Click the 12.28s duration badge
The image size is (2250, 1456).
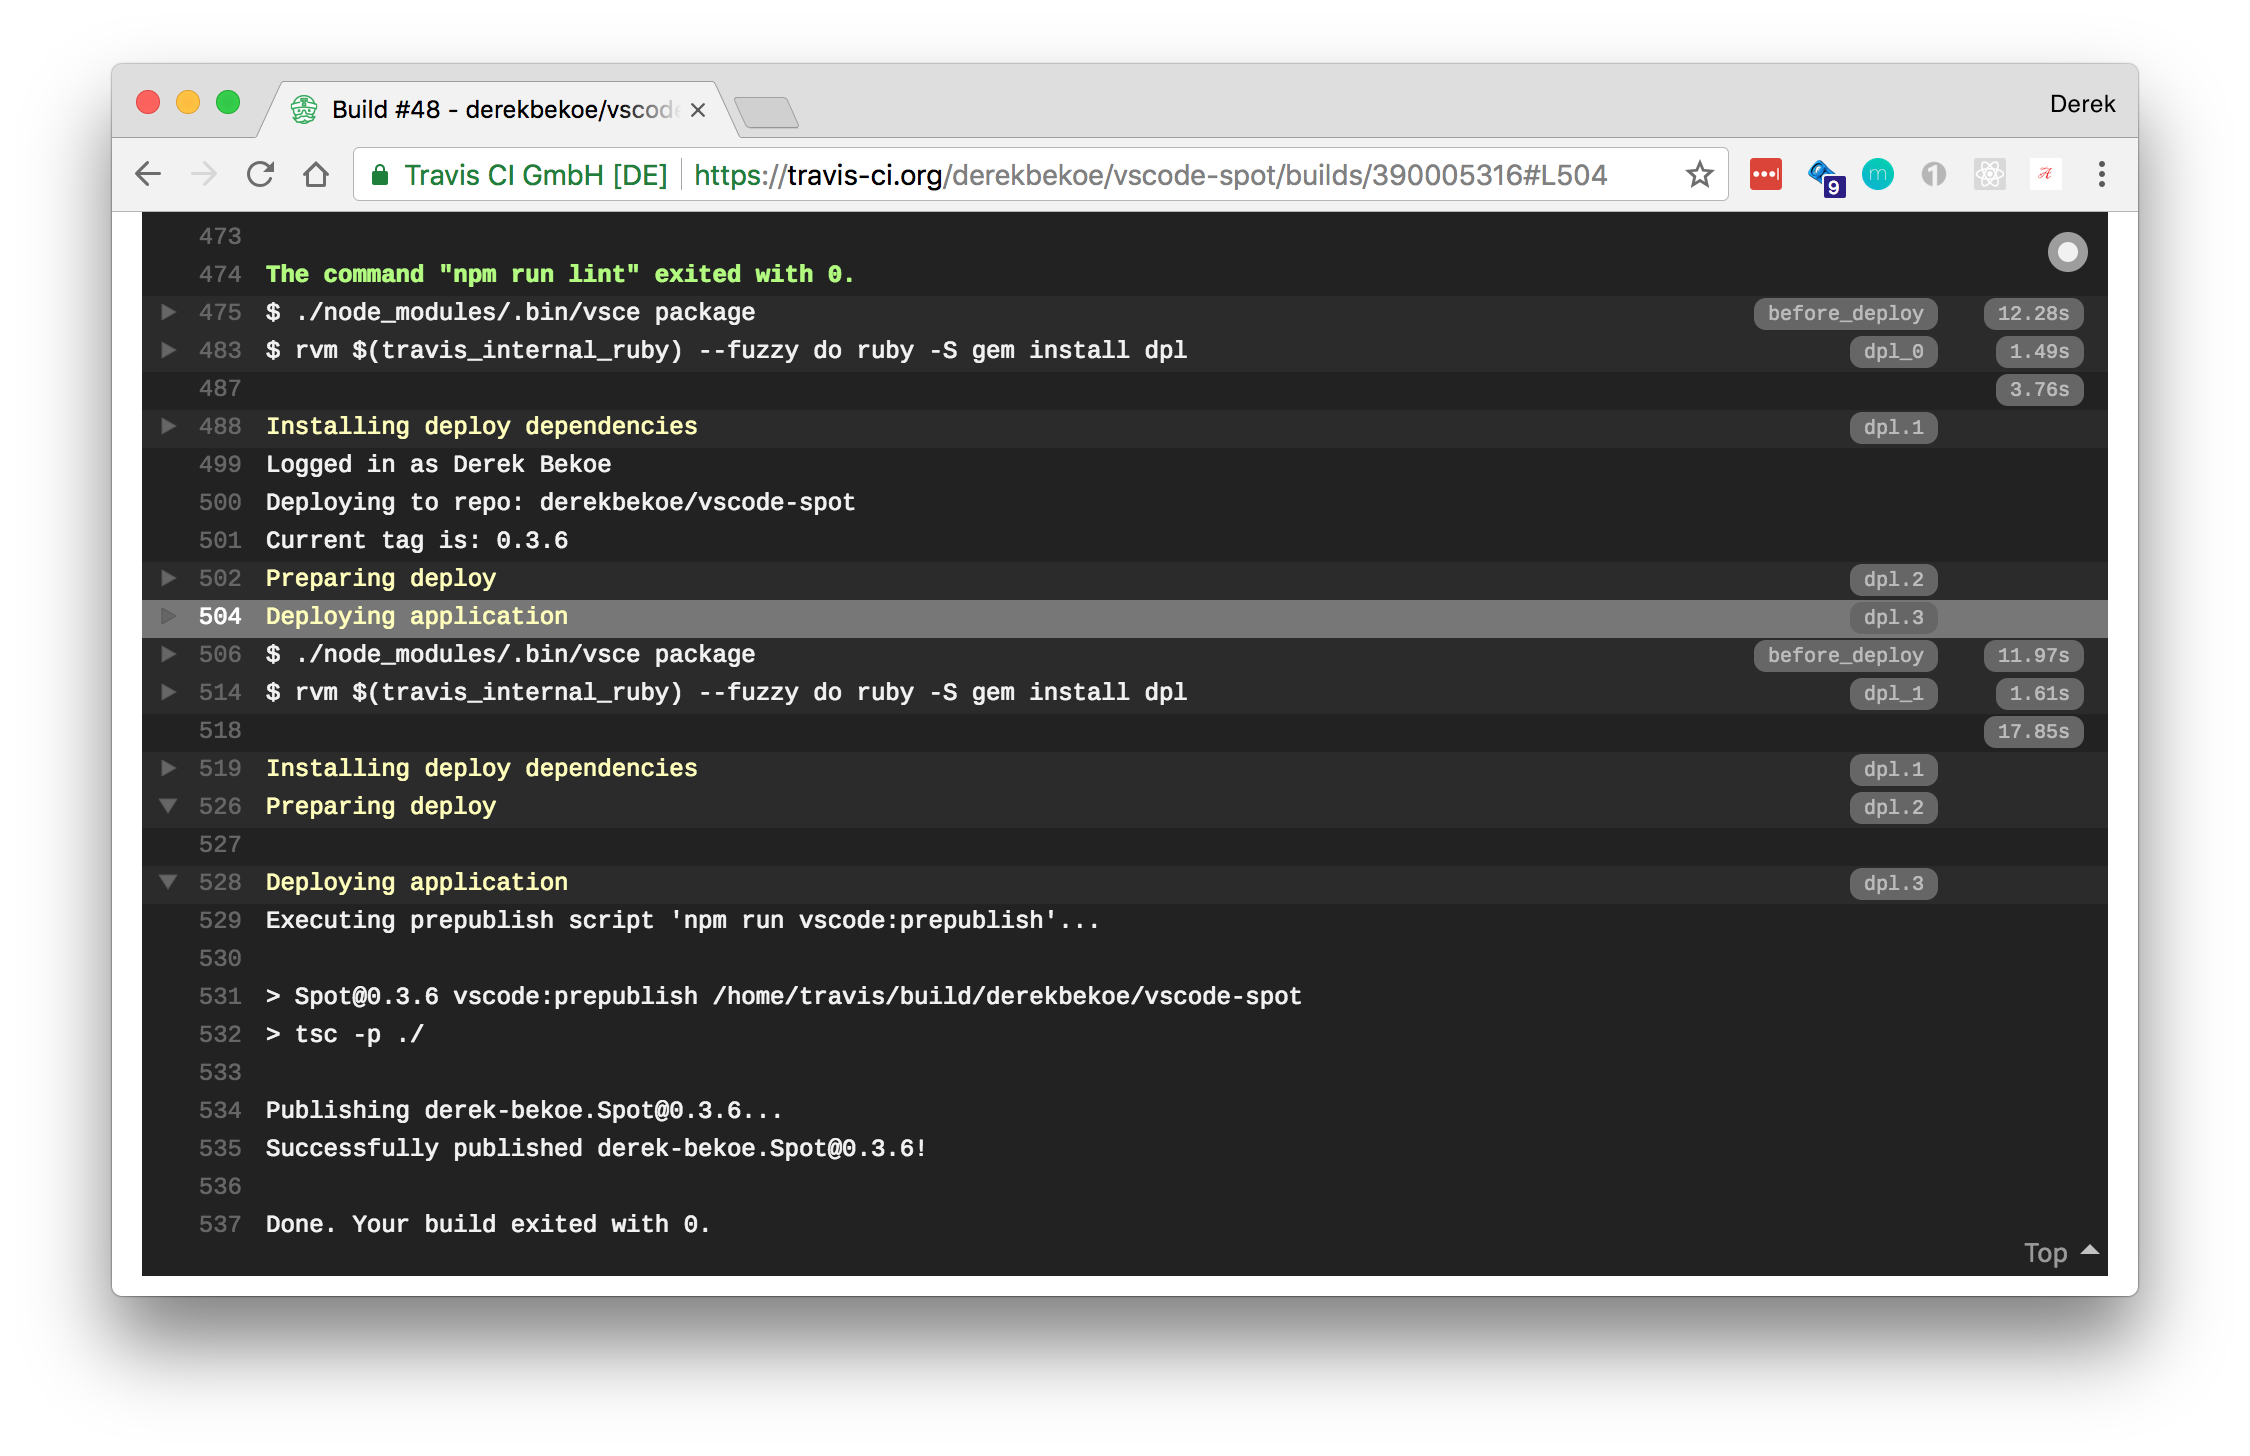click(x=2033, y=313)
